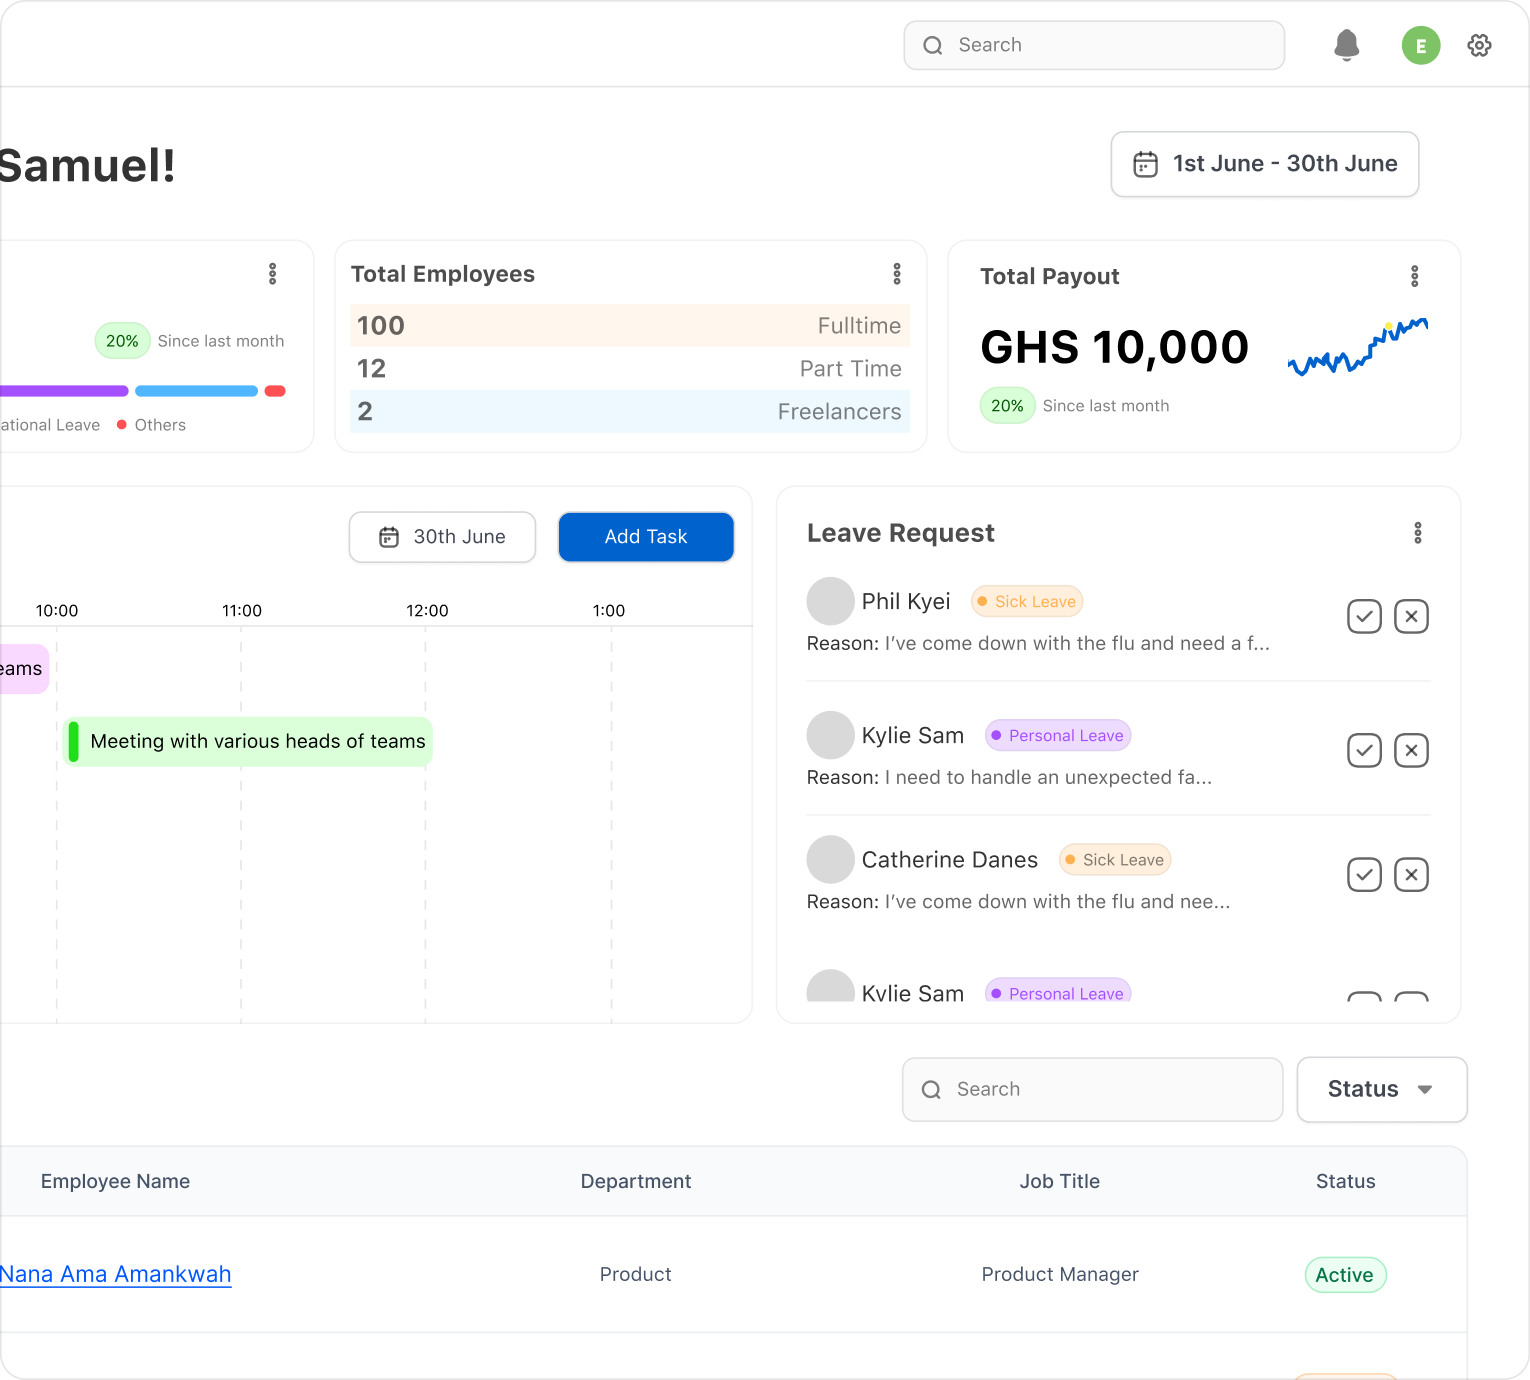Open the settings gear icon

pos(1480,45)
